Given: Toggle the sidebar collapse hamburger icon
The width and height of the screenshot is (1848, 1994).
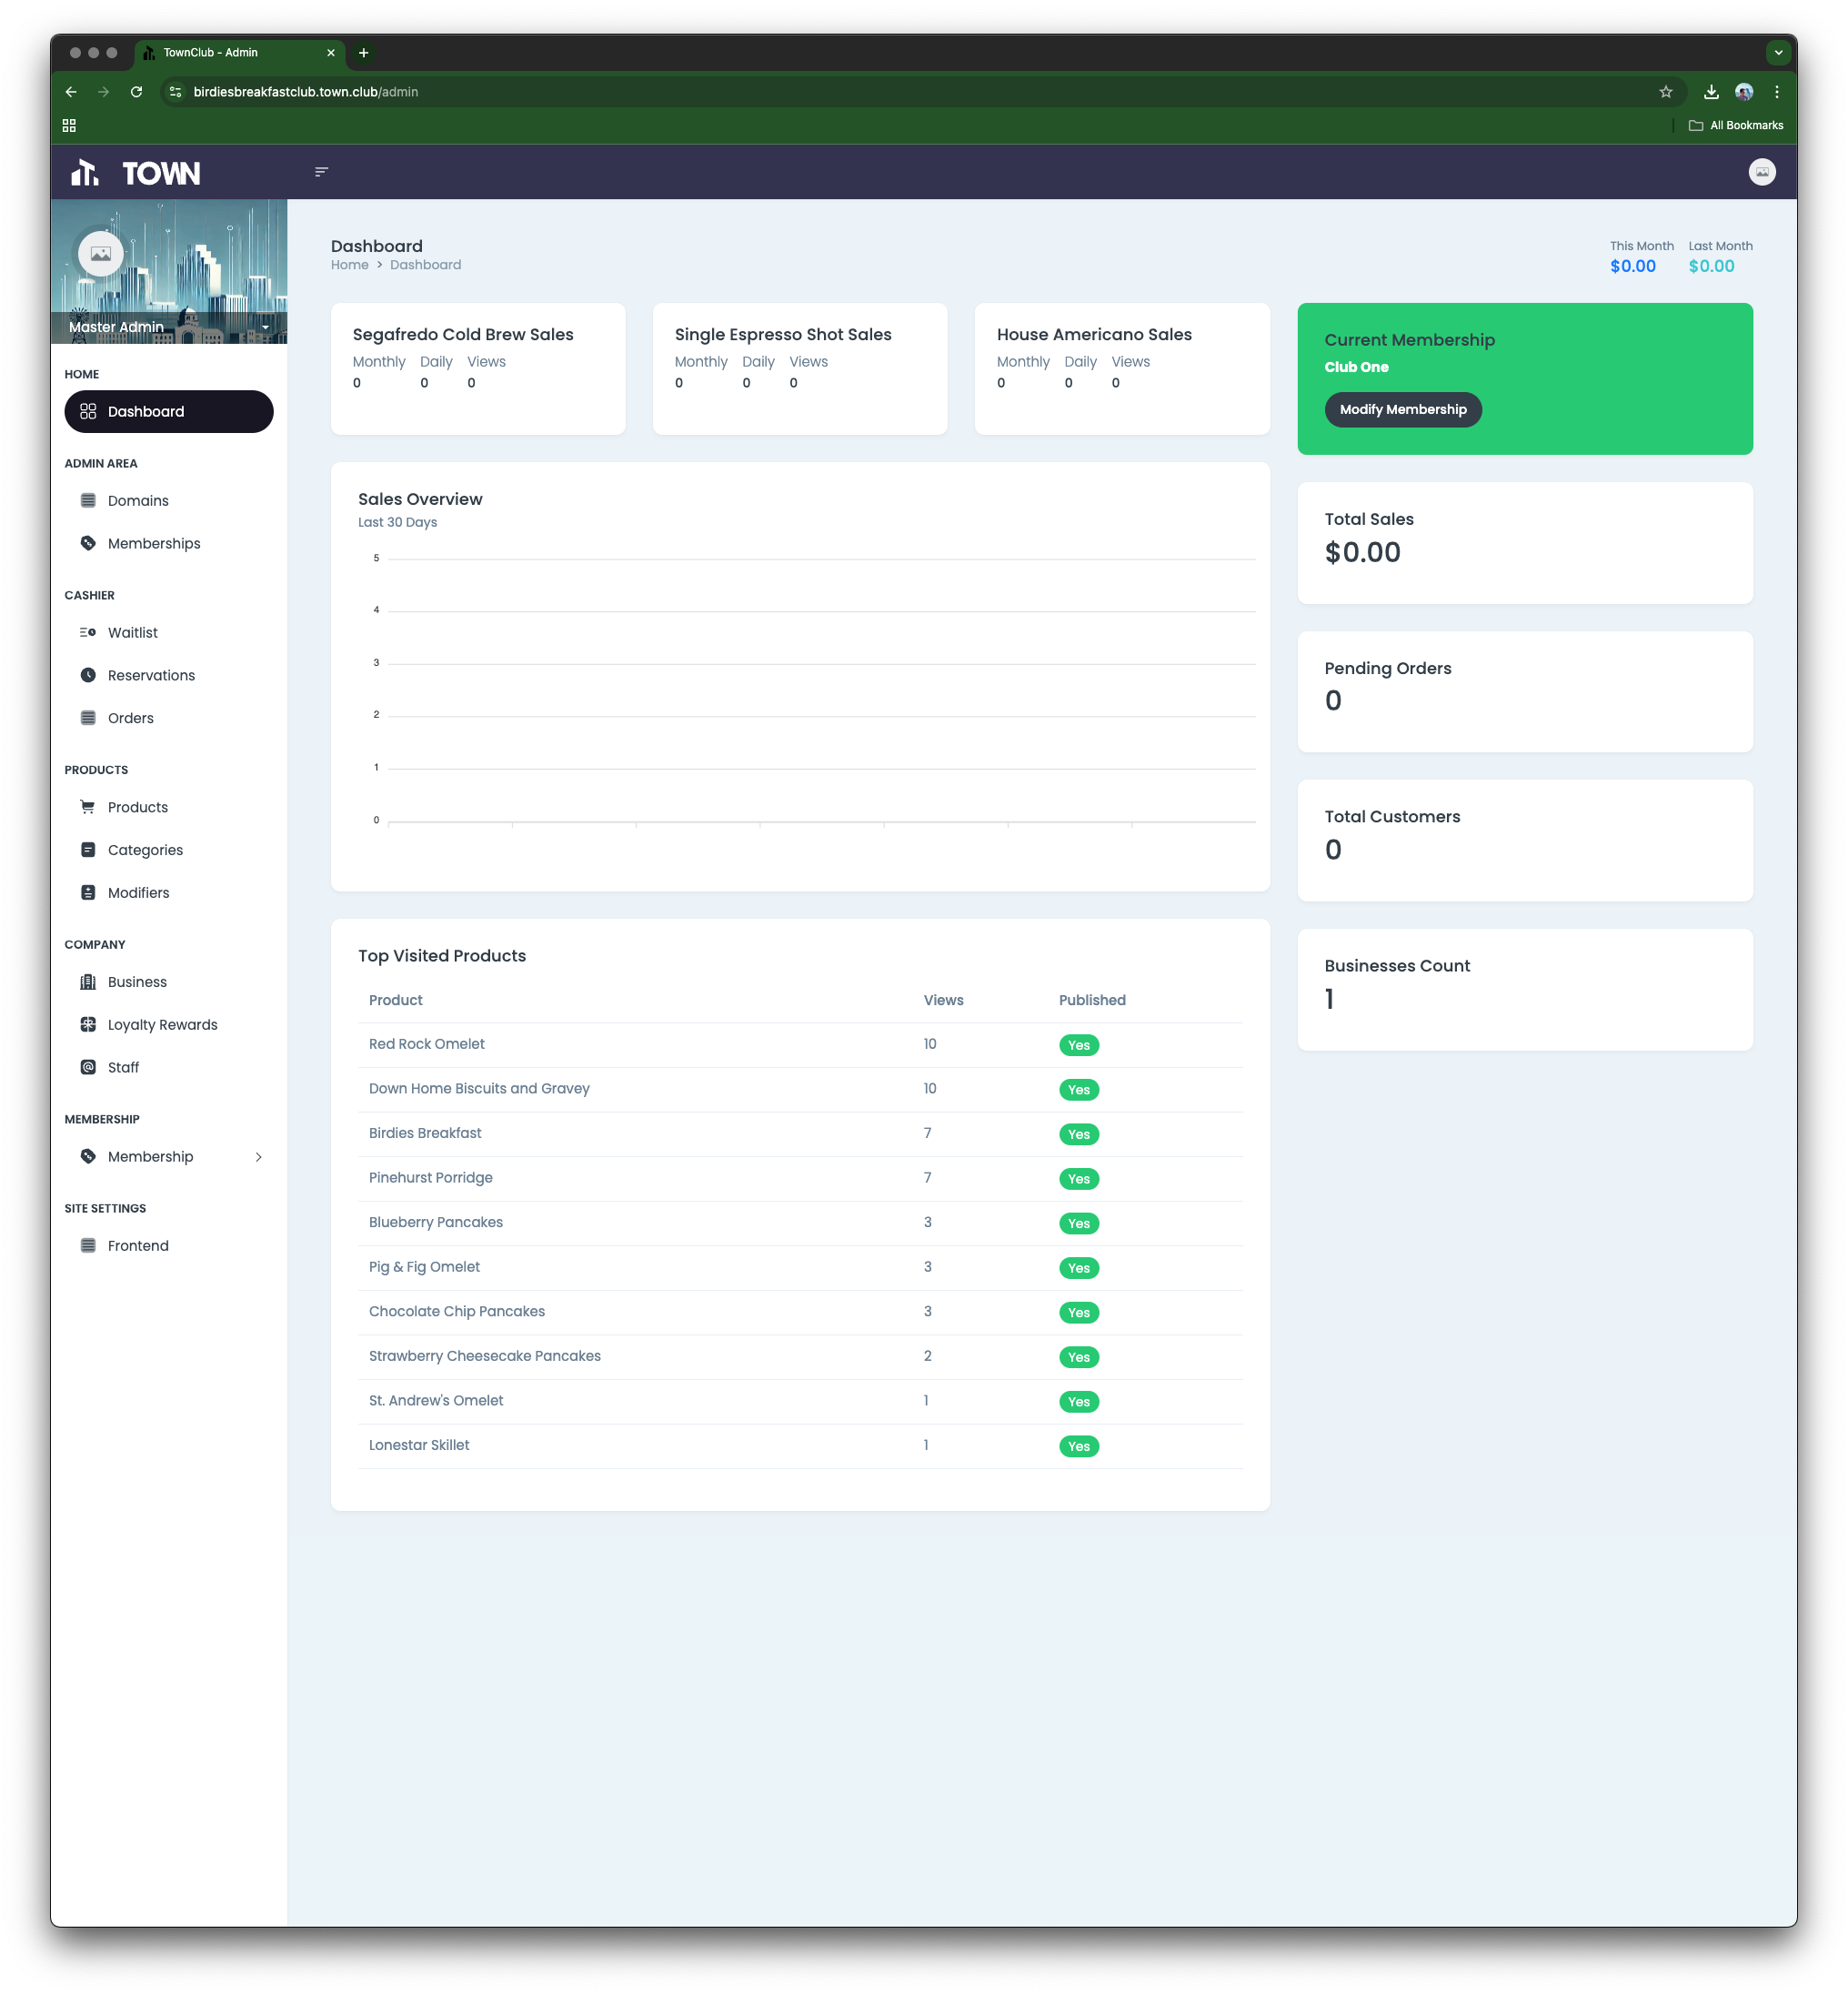Looking at the screenshot, I should (321, 172).
